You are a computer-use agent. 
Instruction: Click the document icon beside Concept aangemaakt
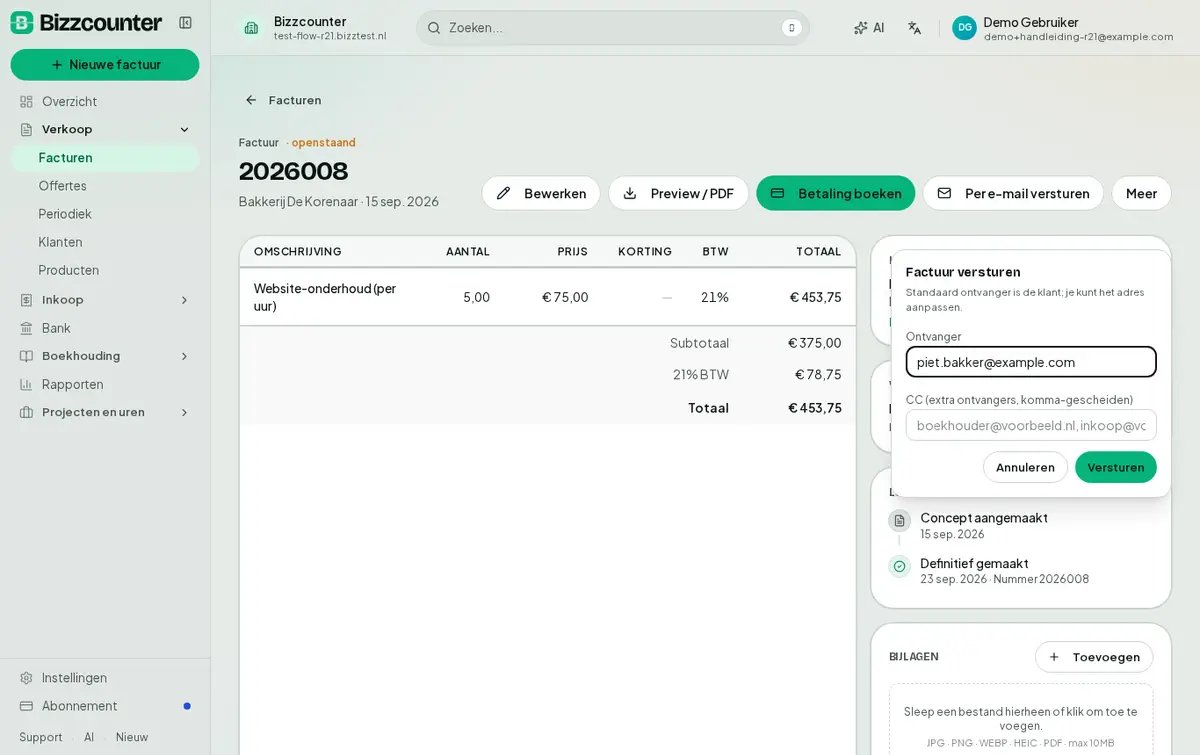pyautogui.click(x=899, y=521)
